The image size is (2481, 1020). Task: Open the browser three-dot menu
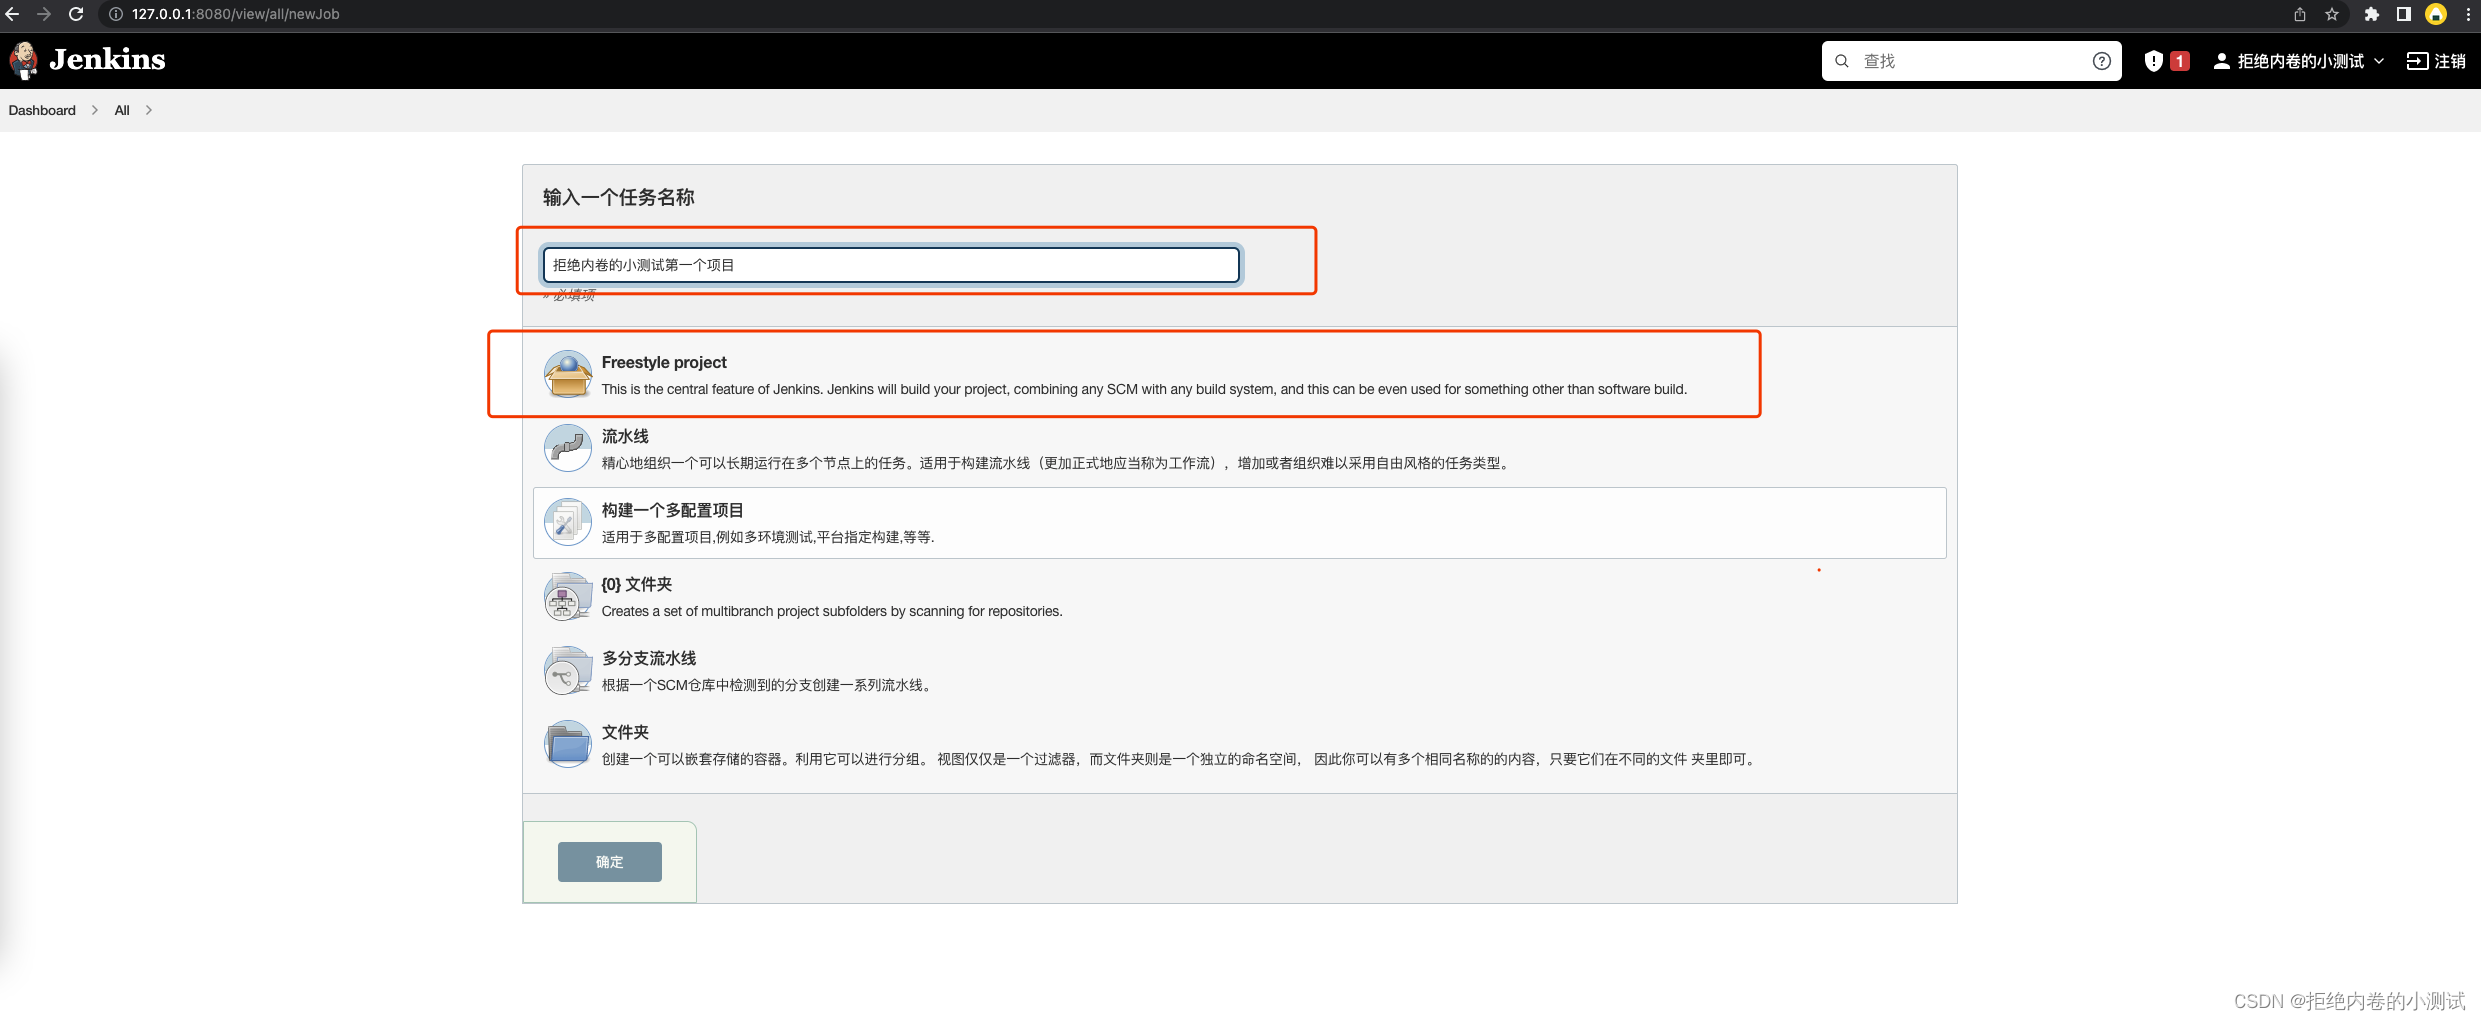[x=2467, y=14]
